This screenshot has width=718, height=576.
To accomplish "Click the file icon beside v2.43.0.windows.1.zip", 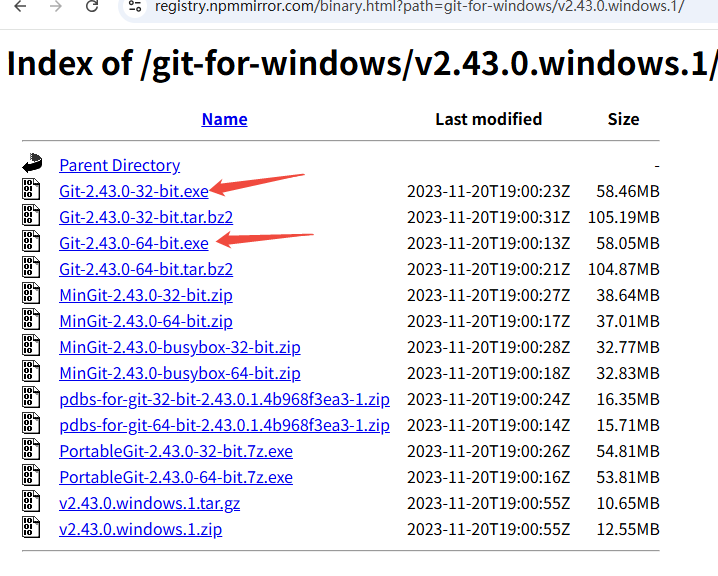I will [31, 529].
